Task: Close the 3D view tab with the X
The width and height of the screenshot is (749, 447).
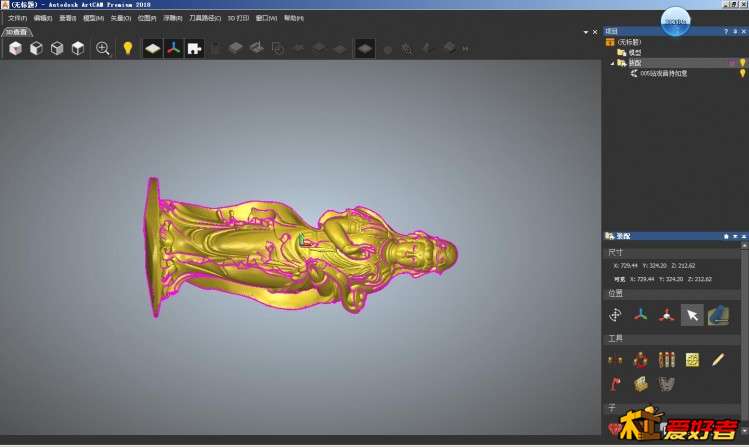Action: point(595,32)
